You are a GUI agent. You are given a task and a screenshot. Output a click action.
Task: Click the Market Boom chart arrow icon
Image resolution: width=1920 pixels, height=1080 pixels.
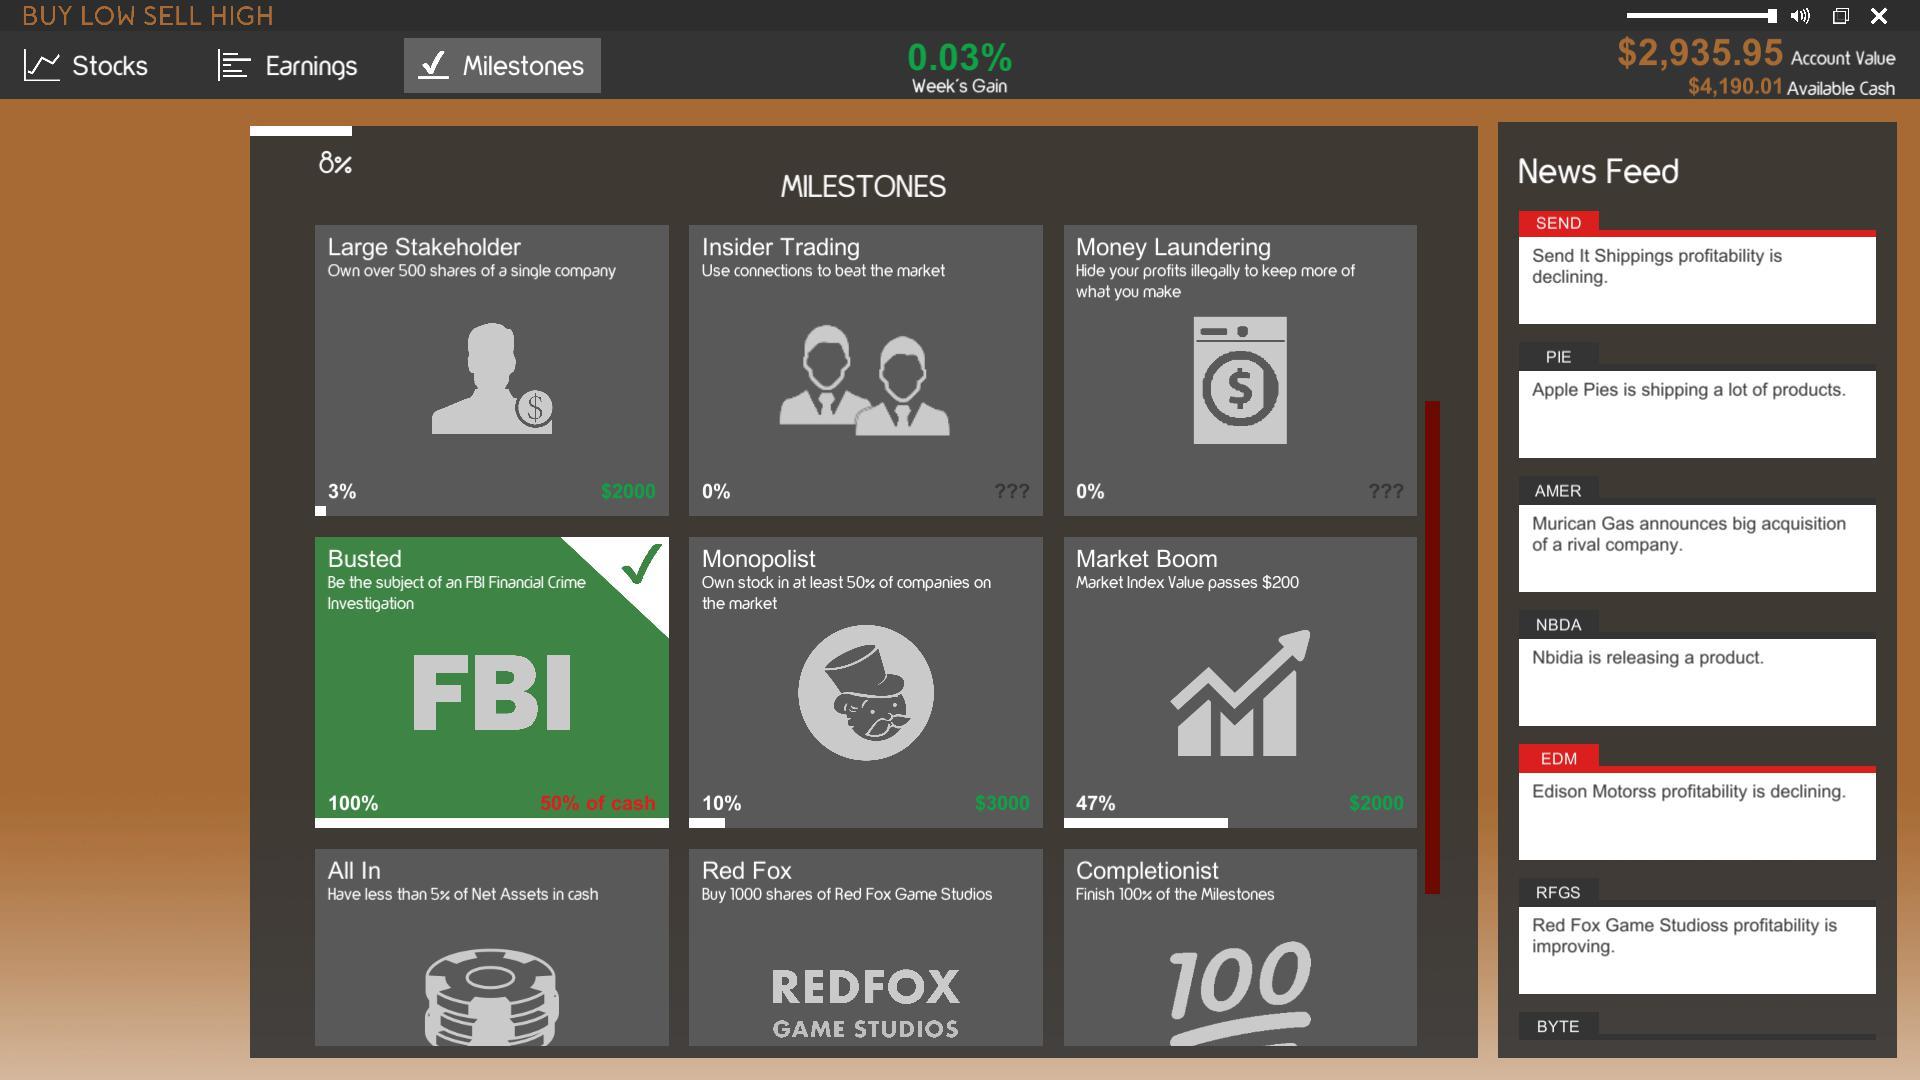(1239, 693)
